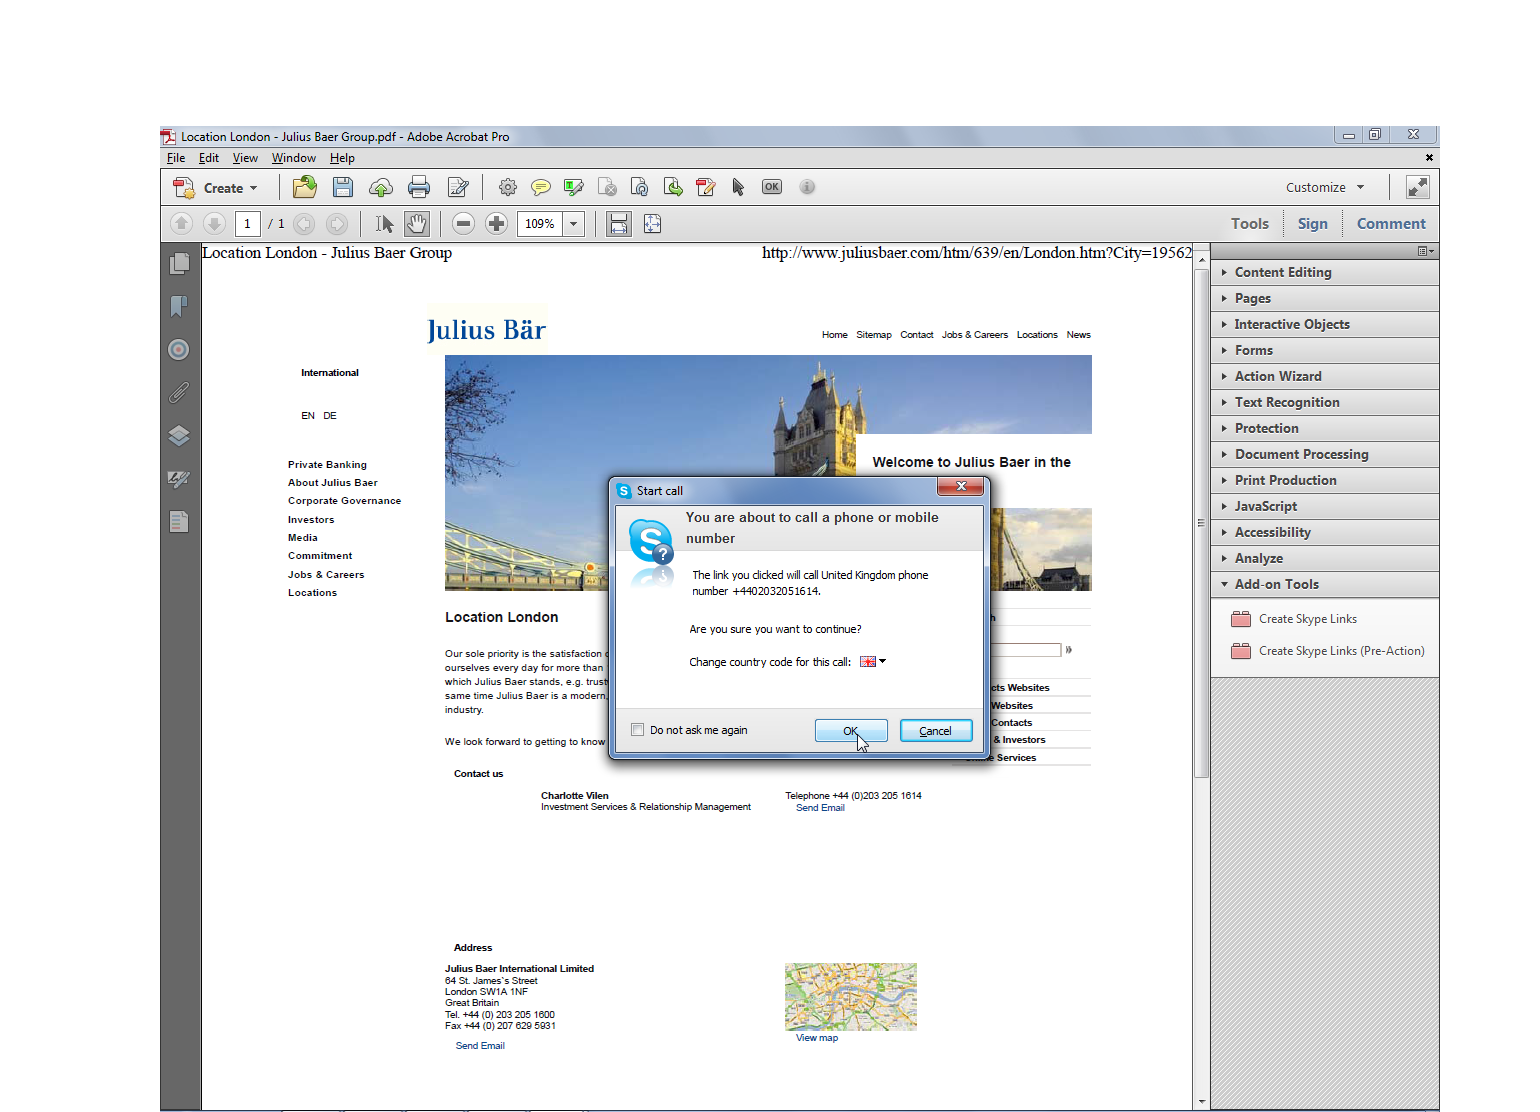Check Do not ask me again
This screenshot has width=1540, height=1112.
[637, 730]
